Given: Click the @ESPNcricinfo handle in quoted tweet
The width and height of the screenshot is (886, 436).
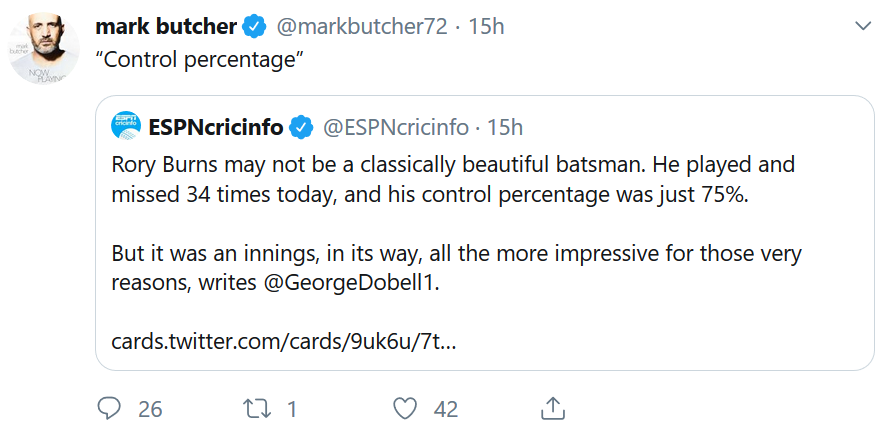Looking at the screenshot, I should (394, 127).
